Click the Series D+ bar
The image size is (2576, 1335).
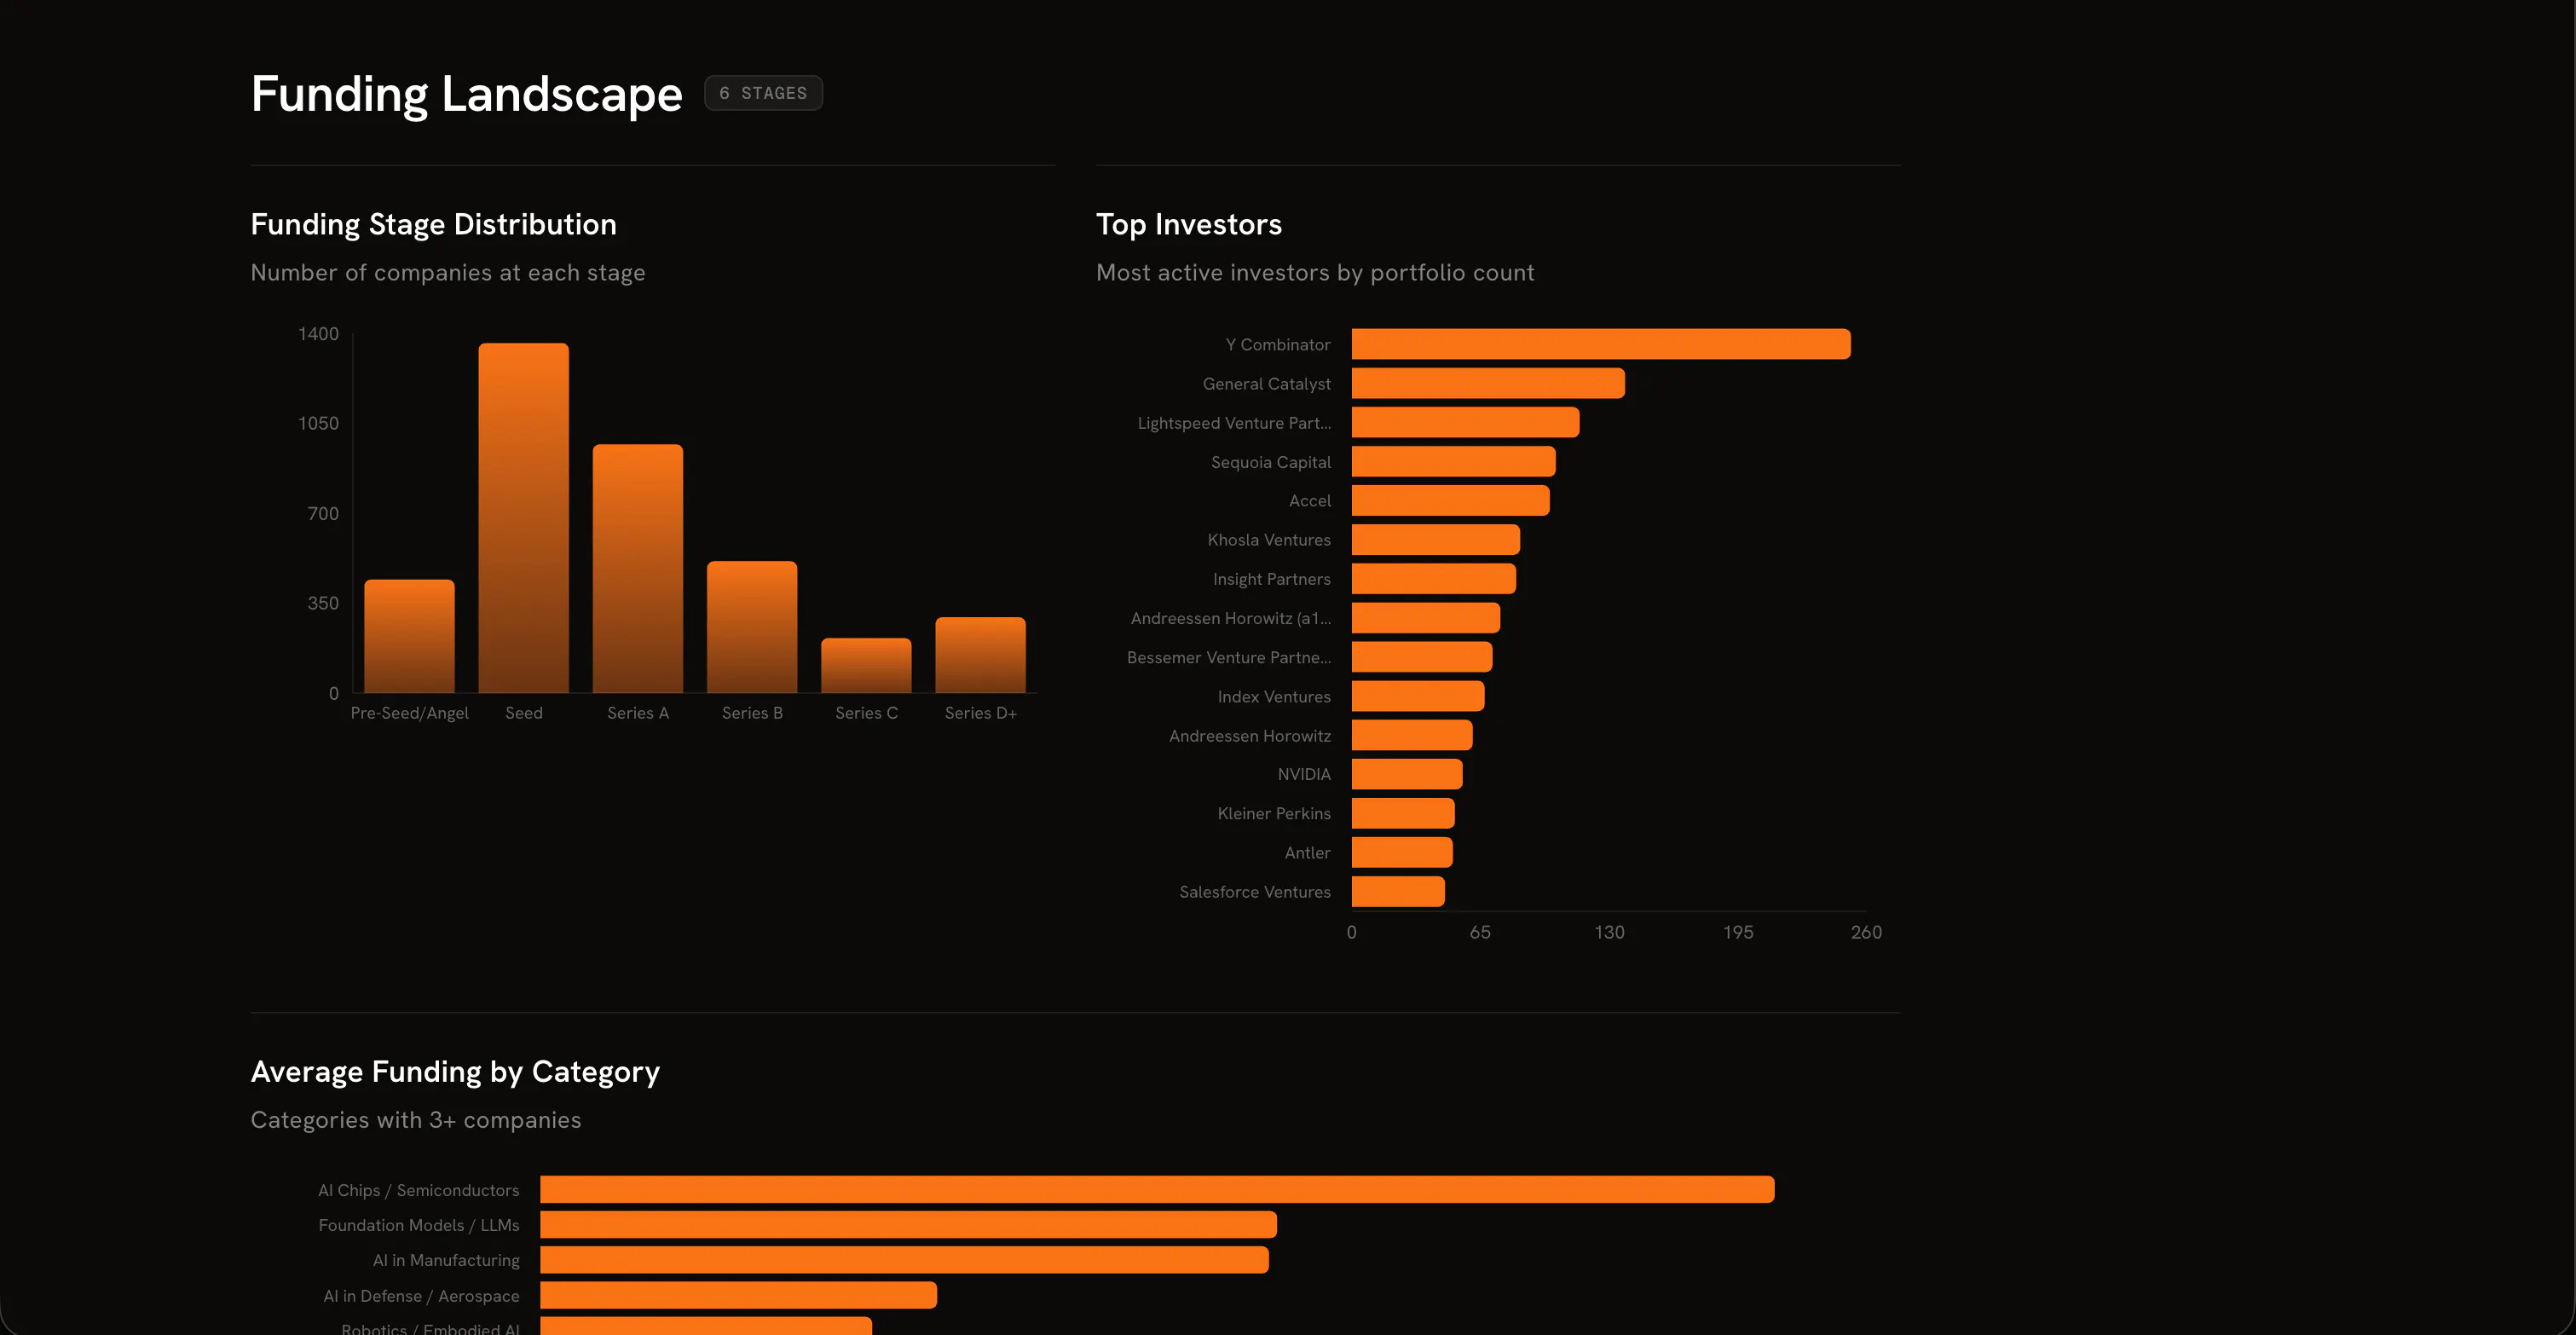(980, 655)
